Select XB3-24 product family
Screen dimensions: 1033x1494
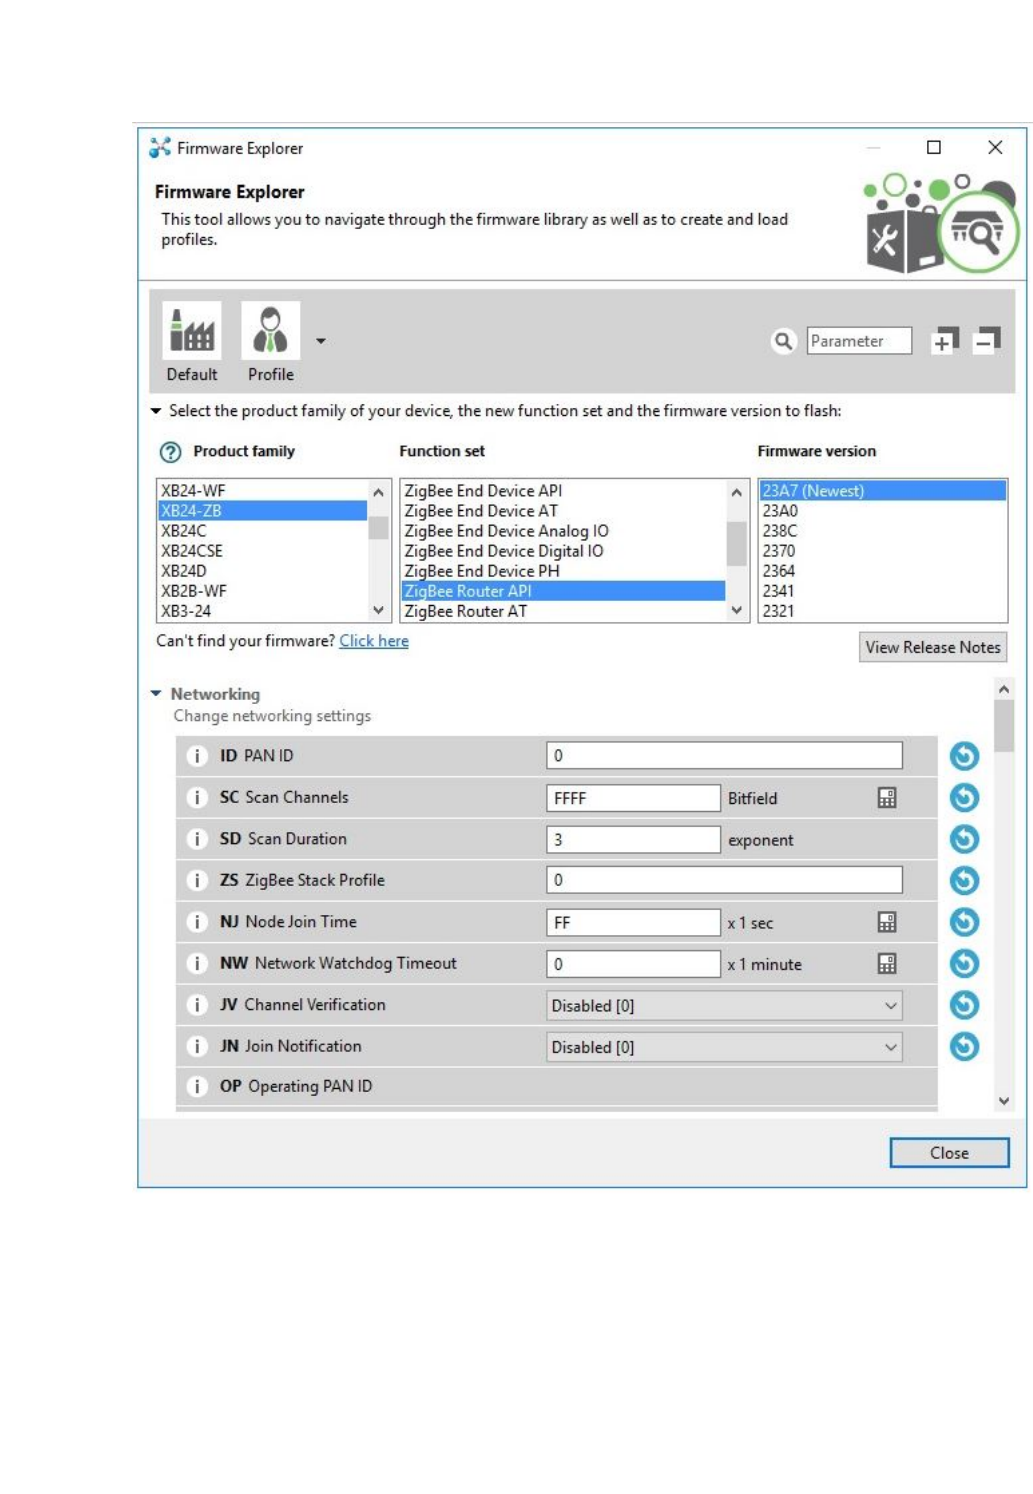point(262,610)
